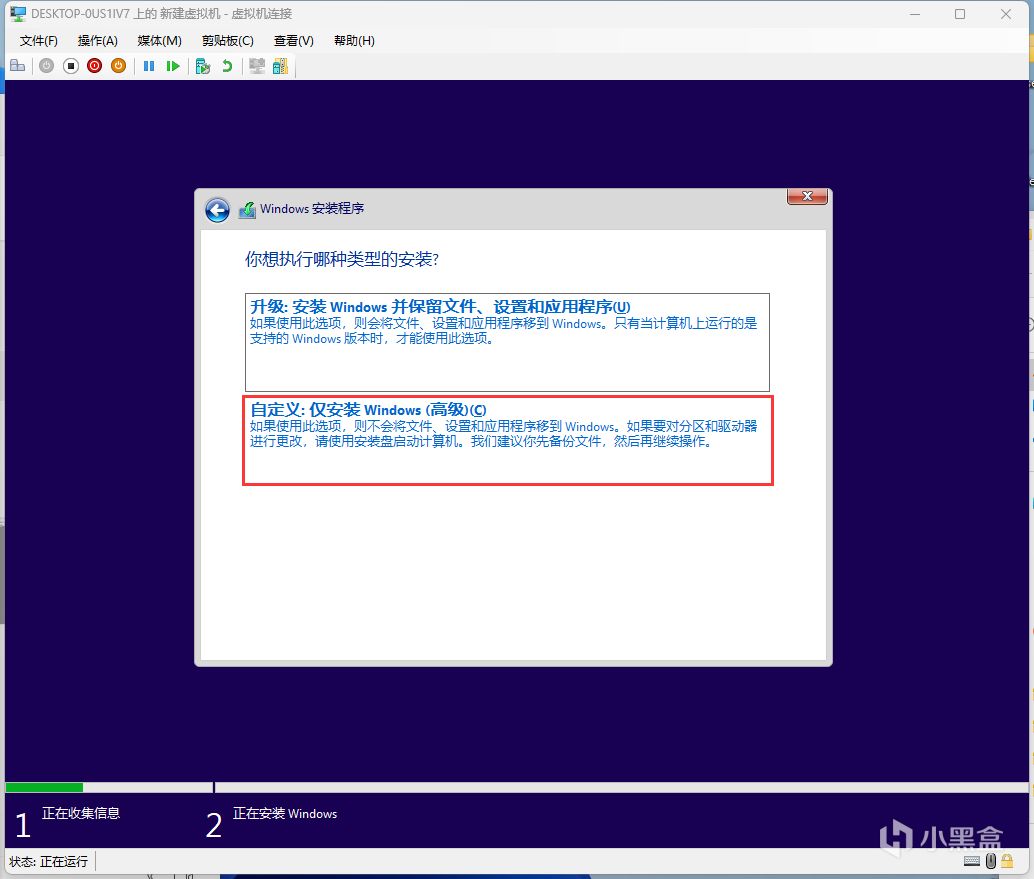Click the green Reset play icon

[173, 66]
